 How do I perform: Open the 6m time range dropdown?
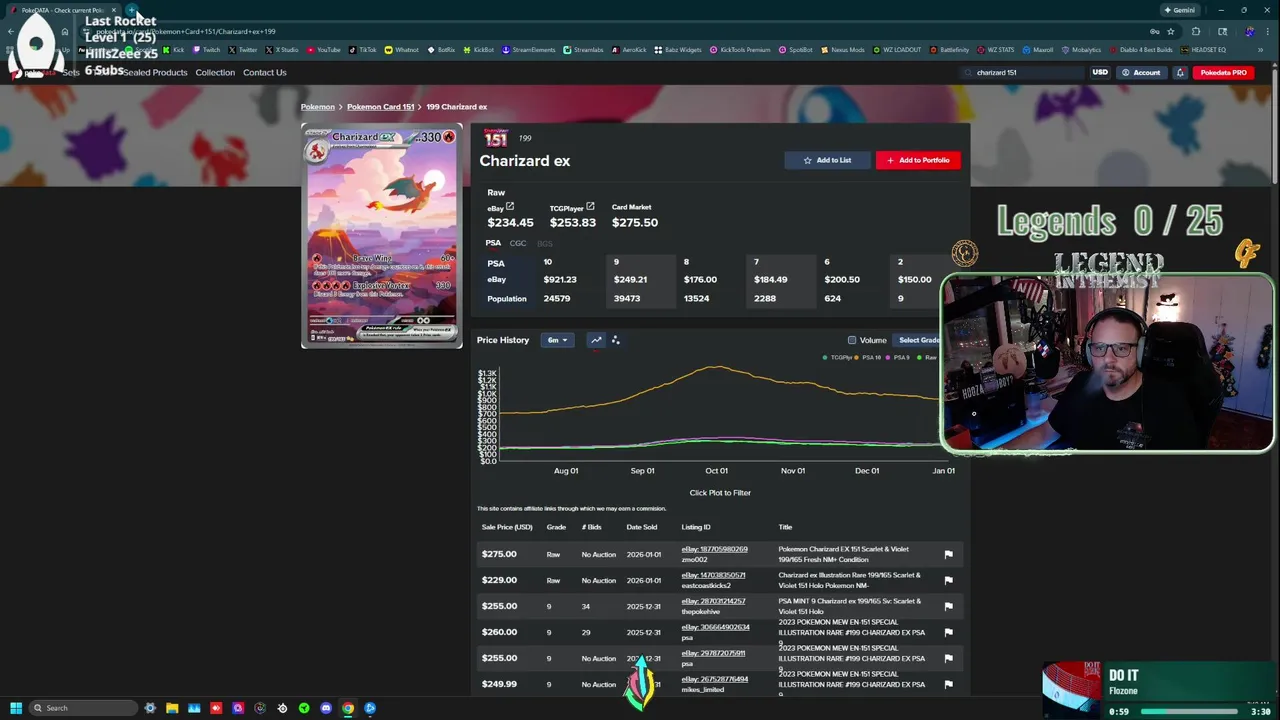click(557, 340)
